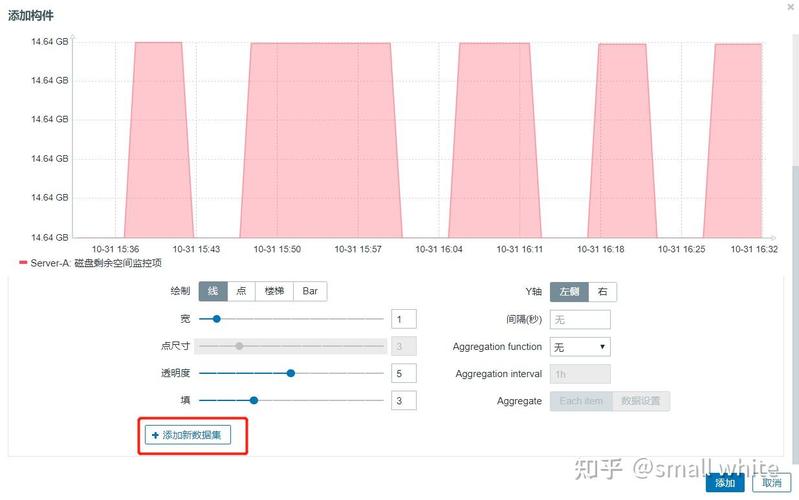799x500 pixels.
Task: Click 添加新数据集 button
Action: pyautogui.click(x=188, y=435)
